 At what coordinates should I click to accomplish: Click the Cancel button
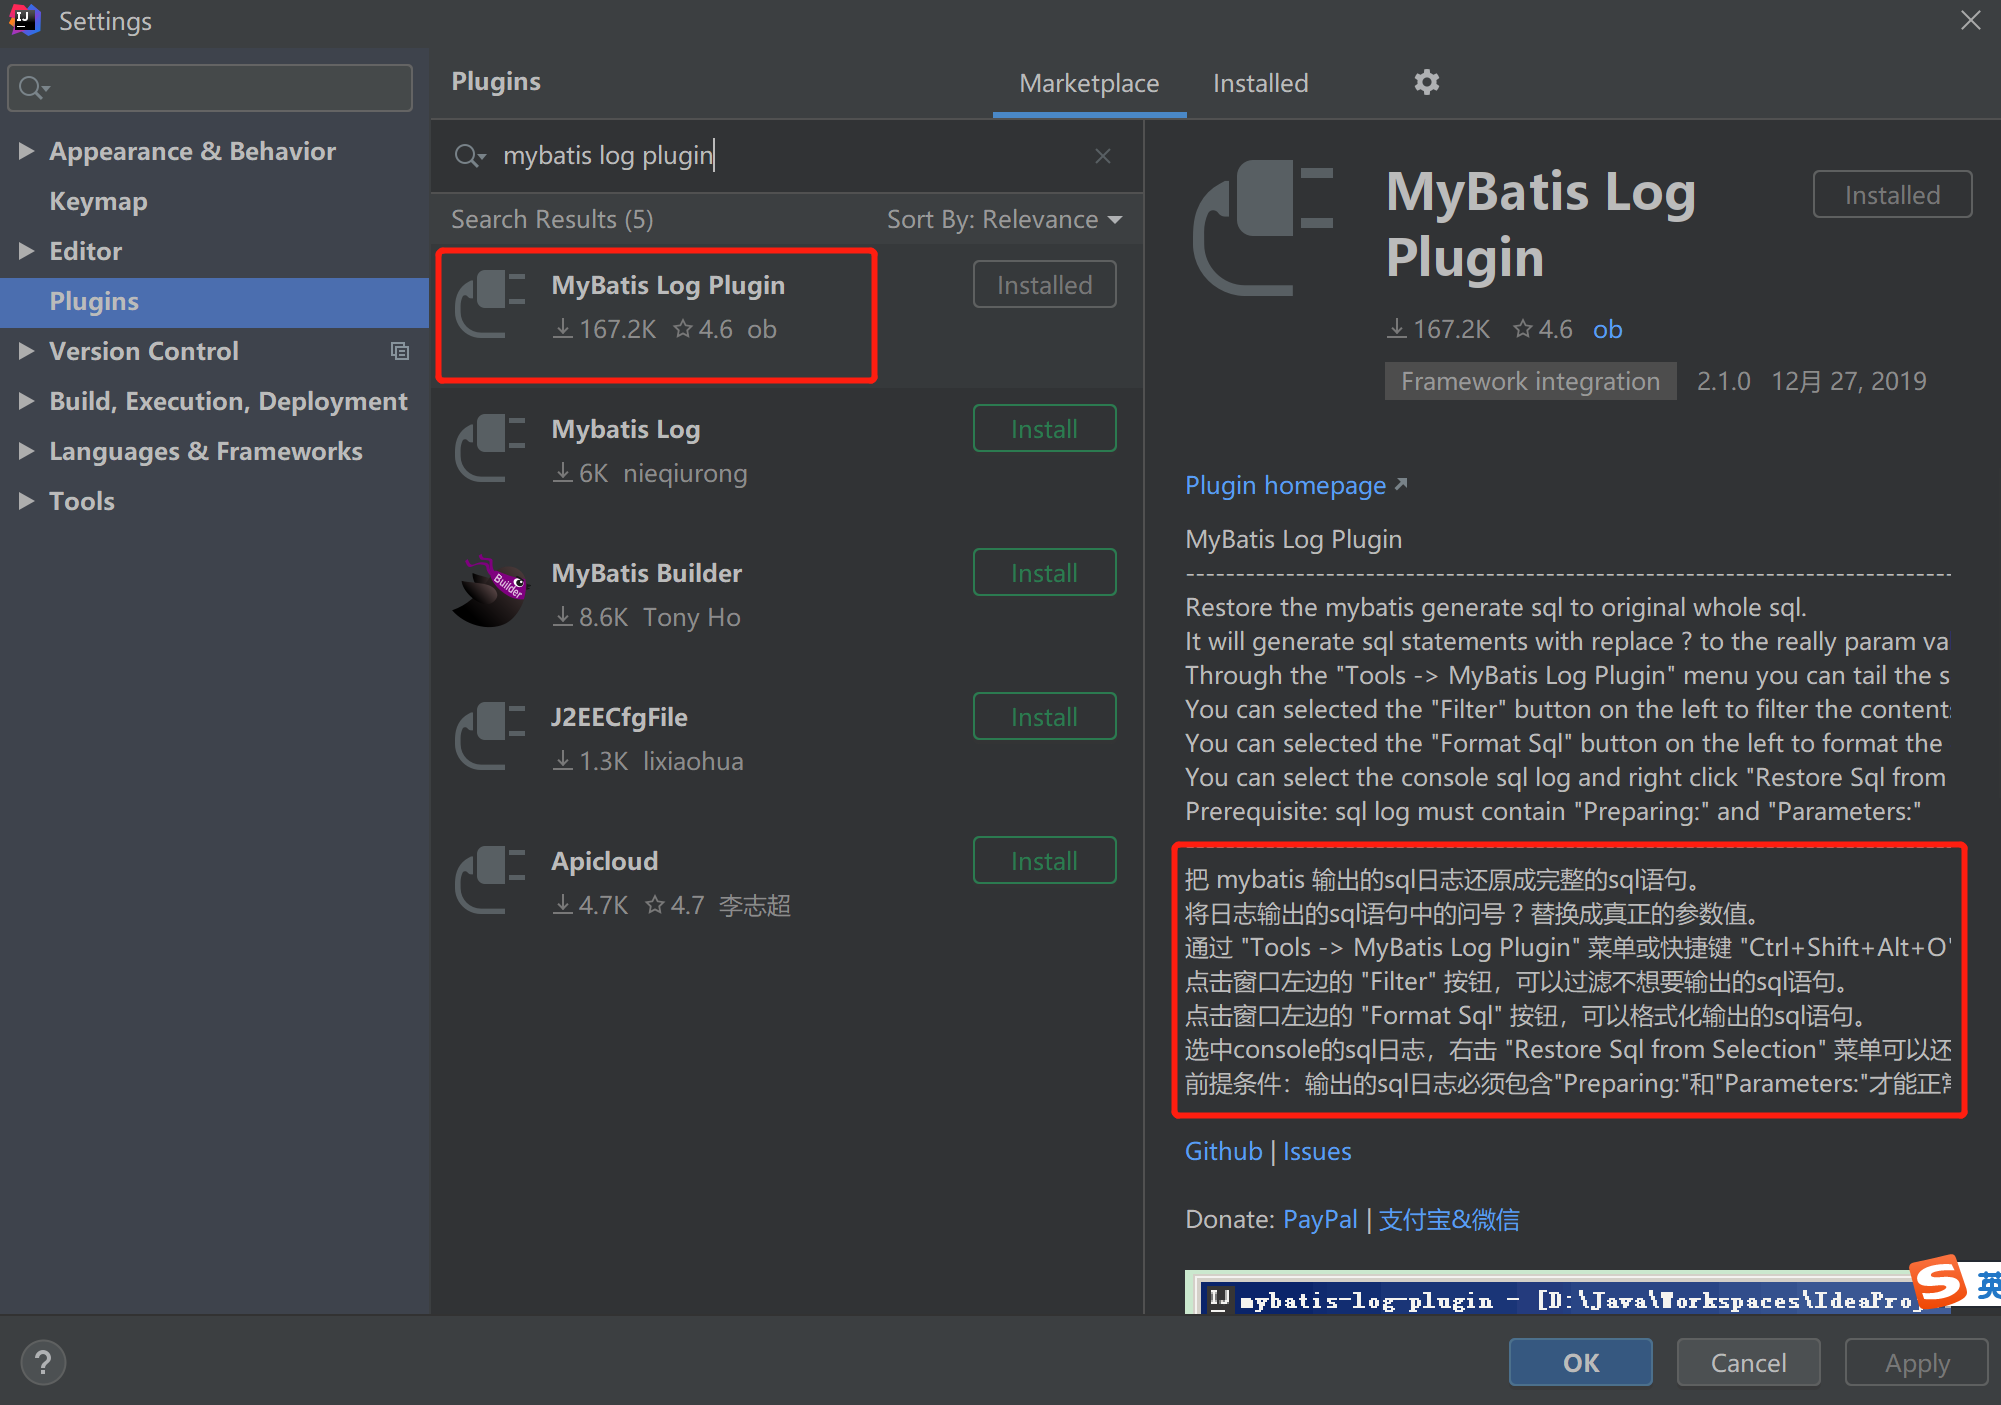[1748, 1362]
